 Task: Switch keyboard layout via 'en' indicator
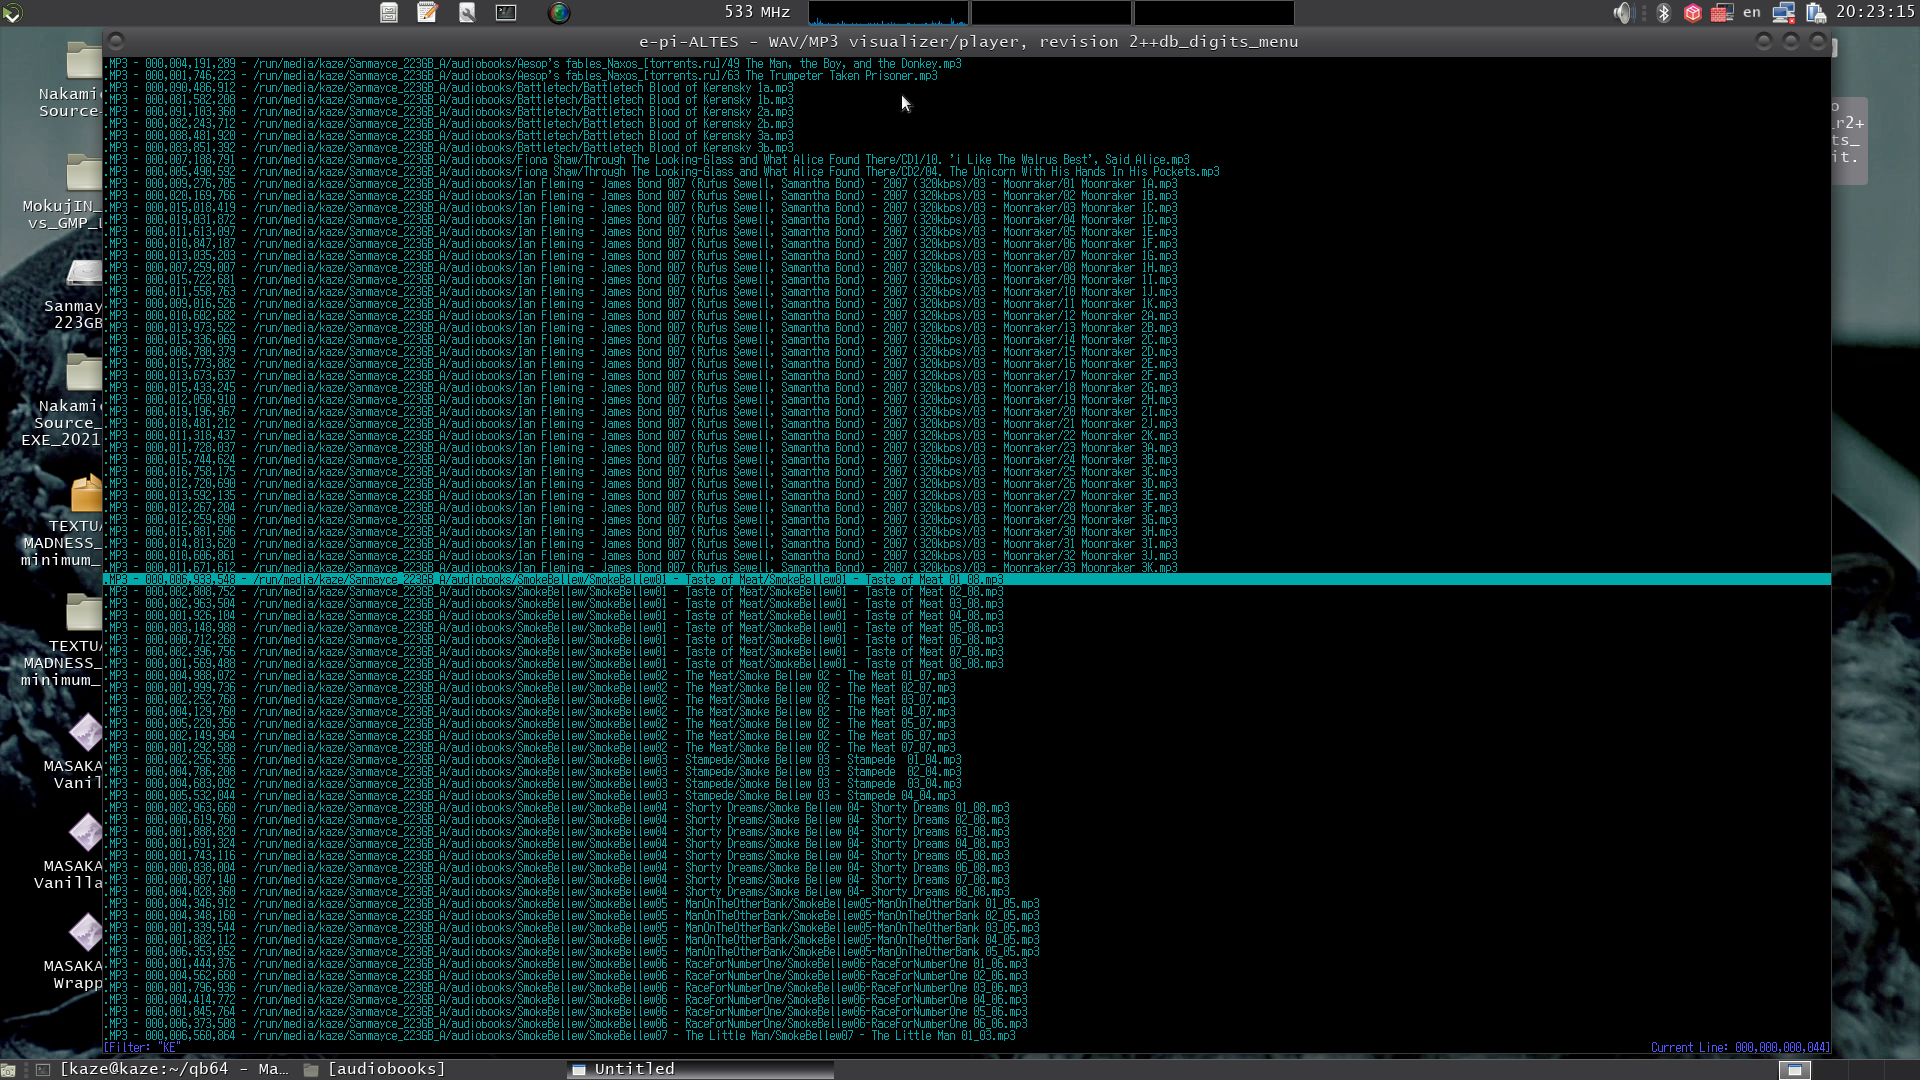pos(1752,12)
